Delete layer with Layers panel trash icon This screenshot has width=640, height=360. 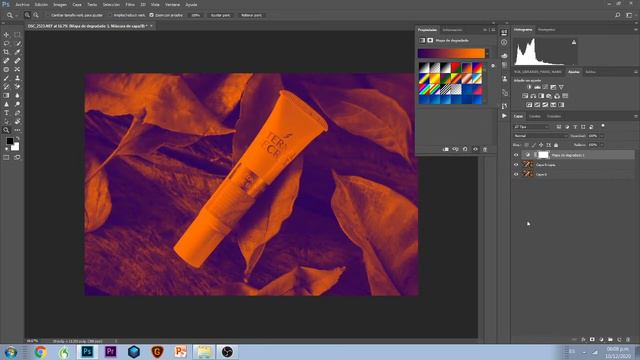(x=628, y=340)
